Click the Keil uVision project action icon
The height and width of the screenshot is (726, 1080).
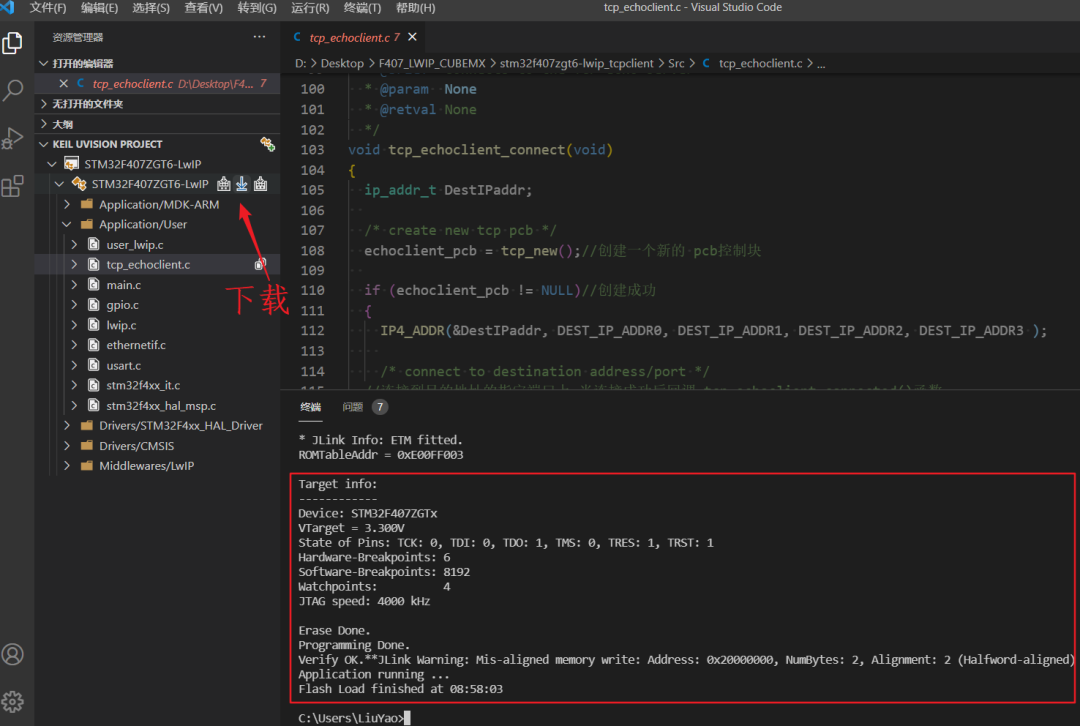coord(267,144)
